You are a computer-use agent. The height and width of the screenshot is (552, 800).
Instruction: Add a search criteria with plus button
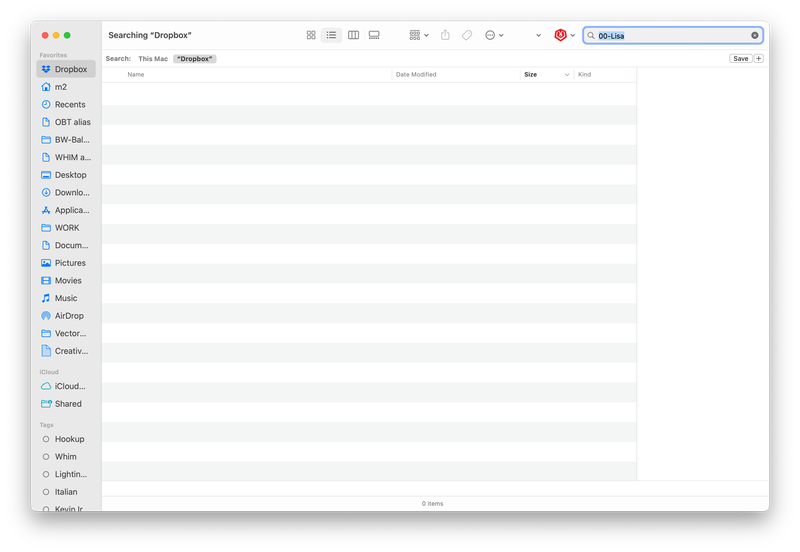[x=759, y=59]
